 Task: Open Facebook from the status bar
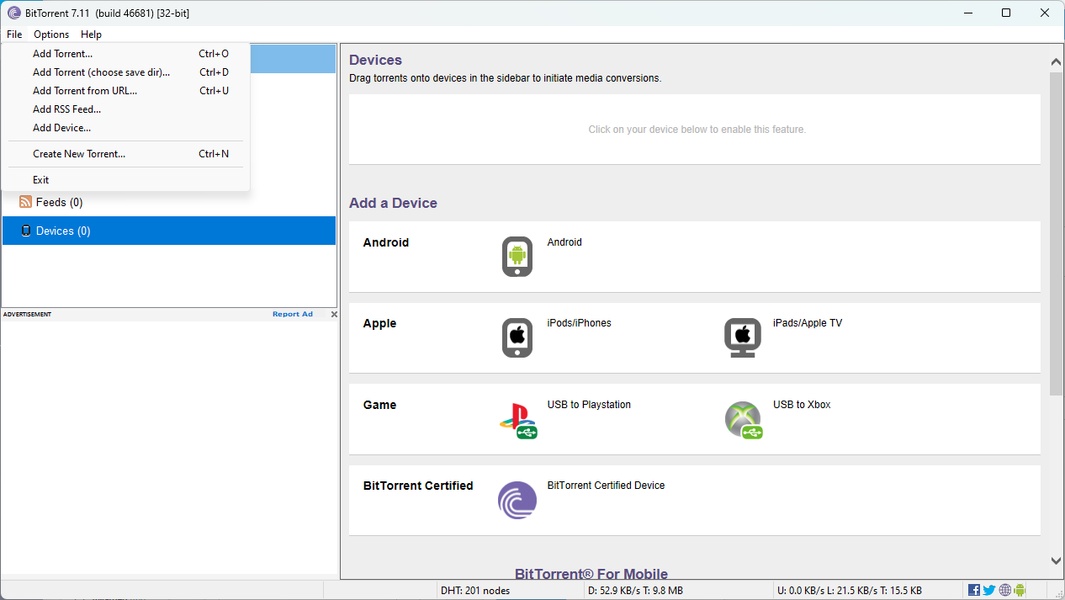pyautogui.click(x=974, y=589)
